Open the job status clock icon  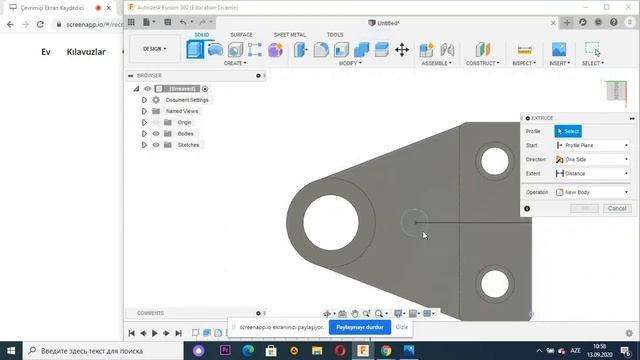582,22
